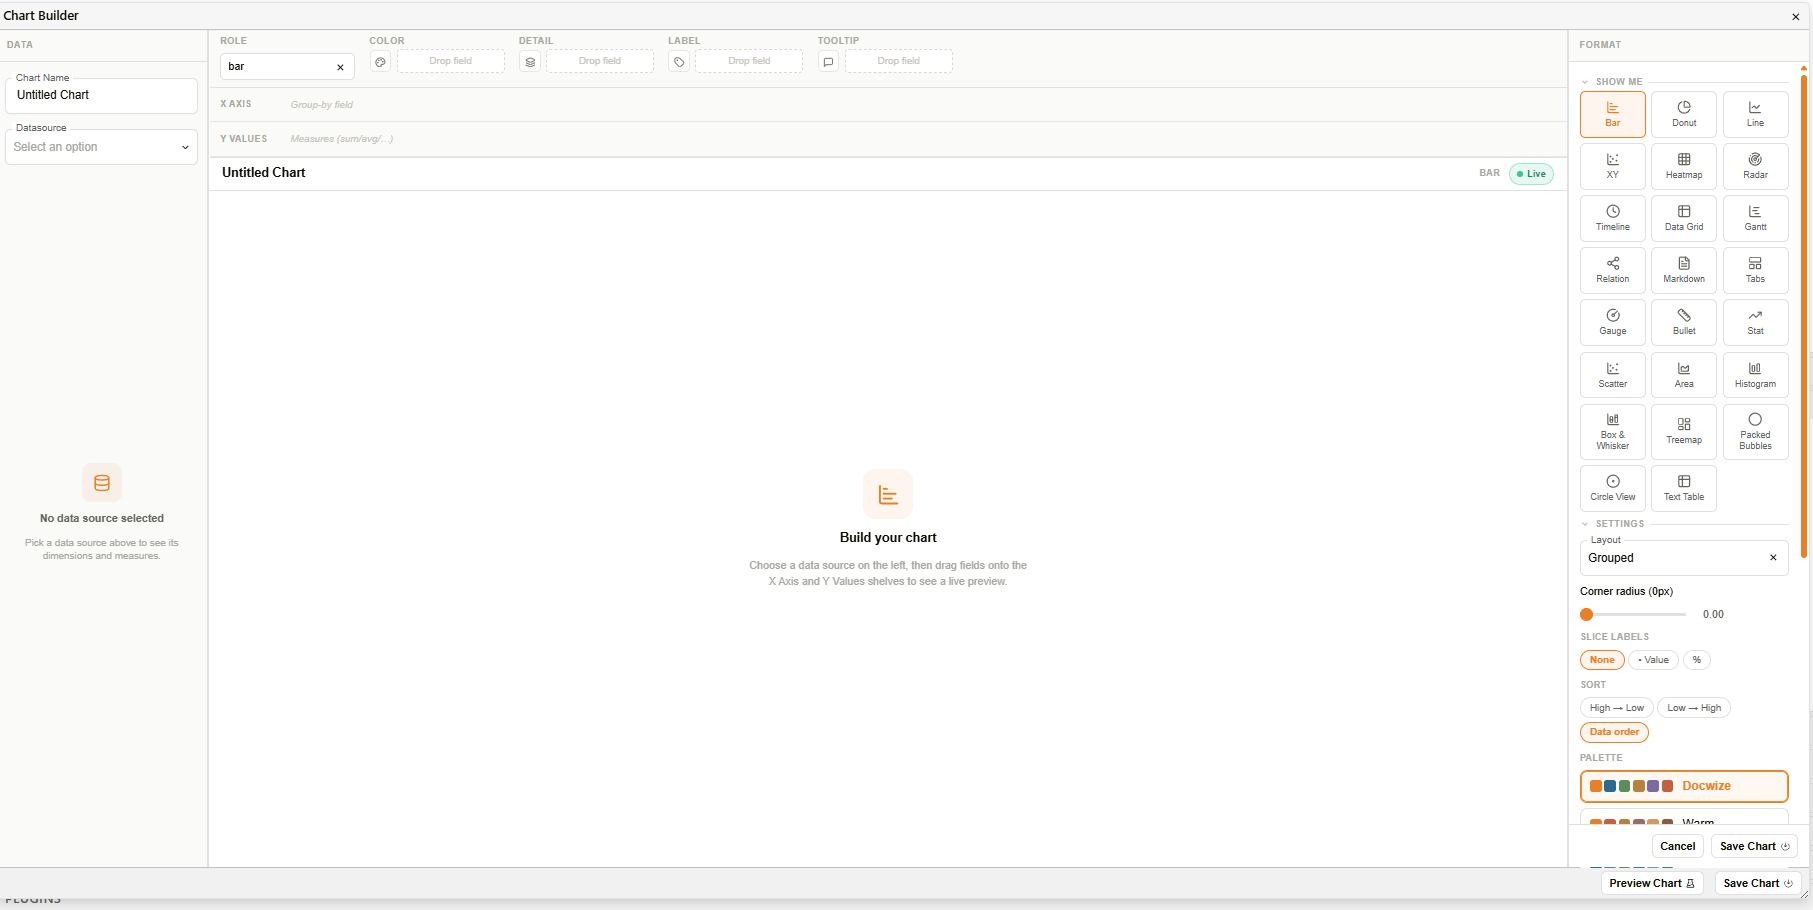Select the Packed Bubbles chart
Screen dimensions: 1813x910
point(1755,432)
